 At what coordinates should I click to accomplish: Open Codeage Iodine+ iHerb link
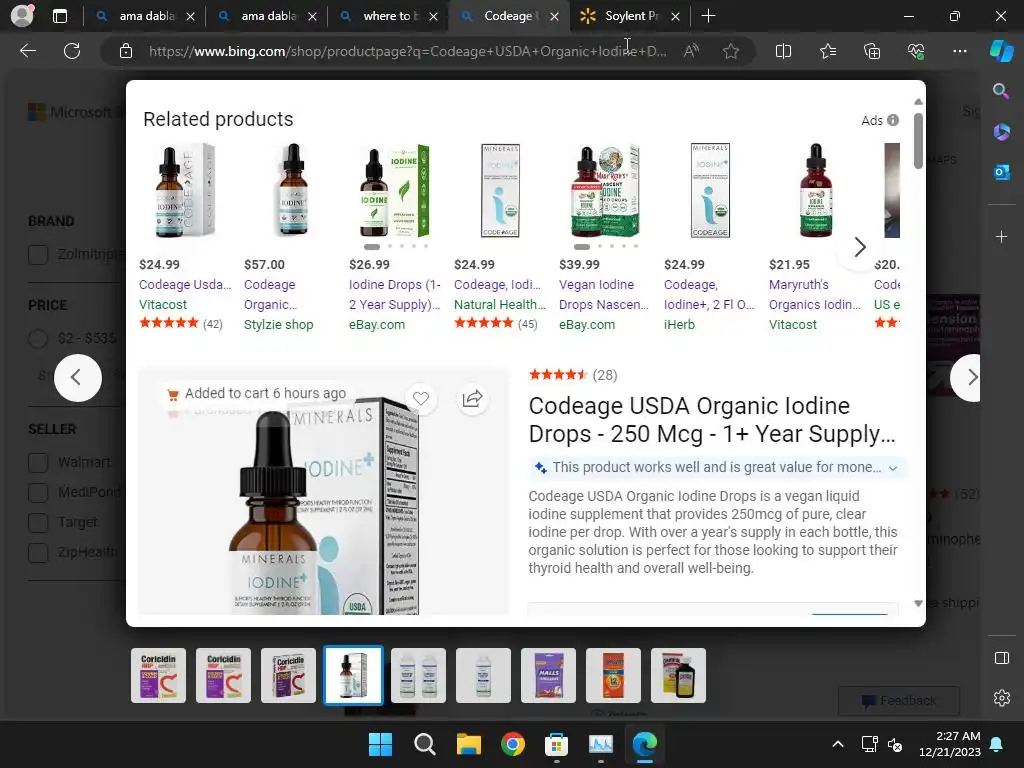[x=709, y=295]
